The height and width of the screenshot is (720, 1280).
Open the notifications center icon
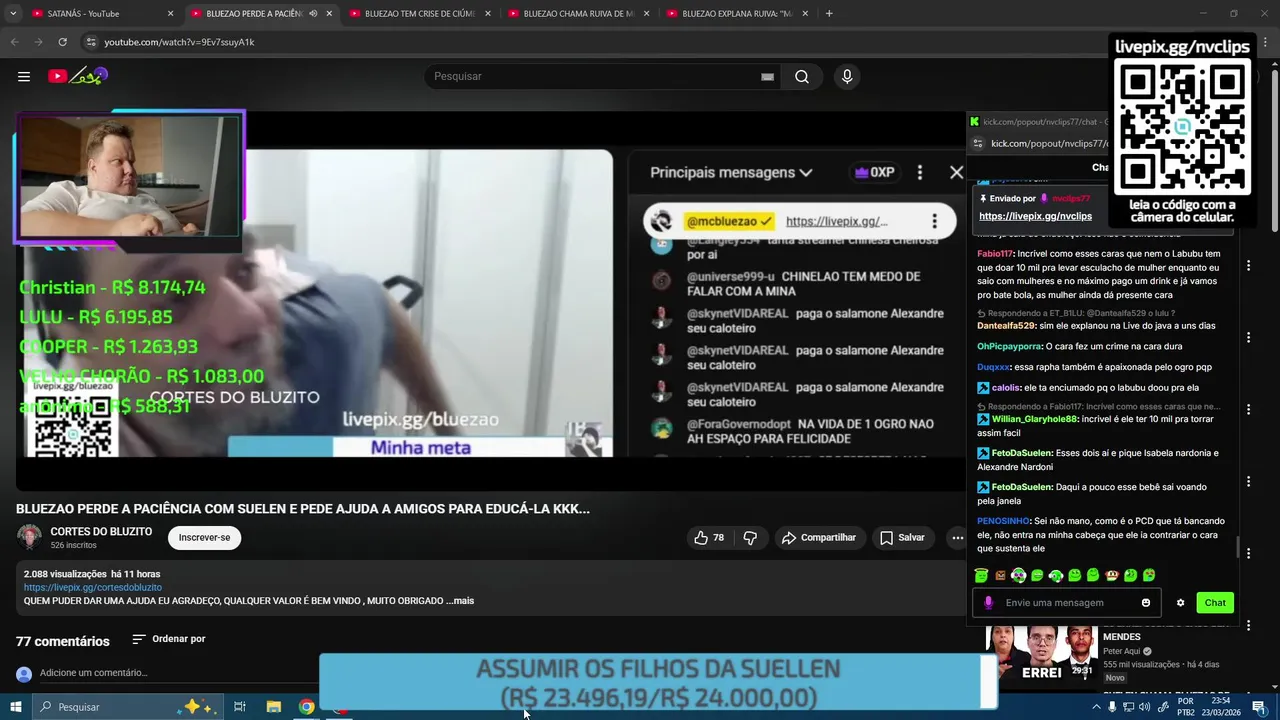tap(1258, 707)
